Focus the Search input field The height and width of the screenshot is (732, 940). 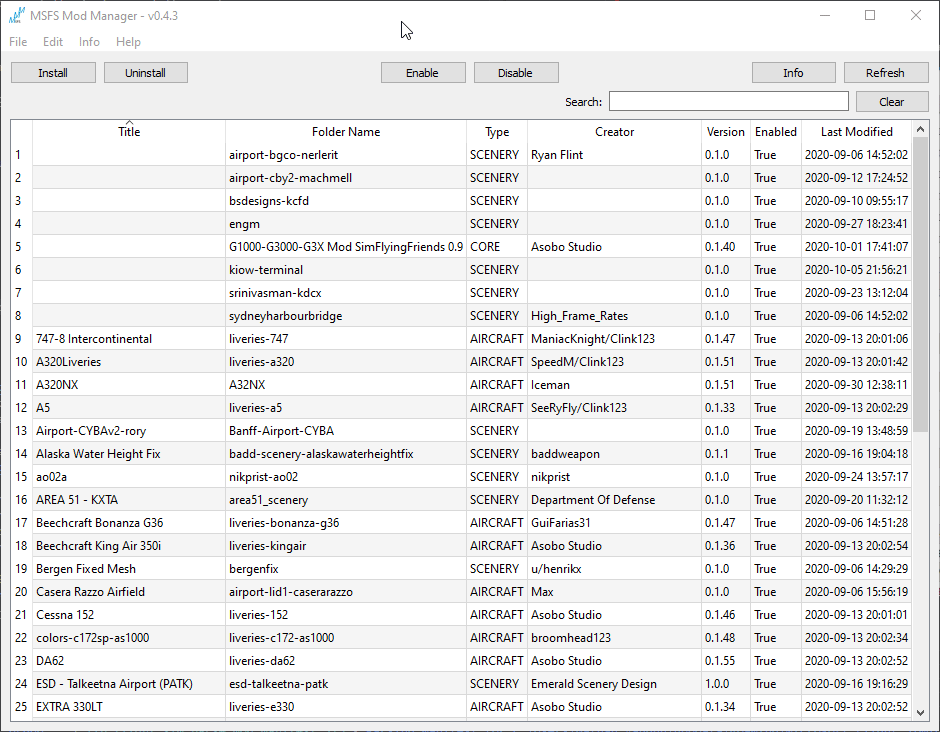729,101
